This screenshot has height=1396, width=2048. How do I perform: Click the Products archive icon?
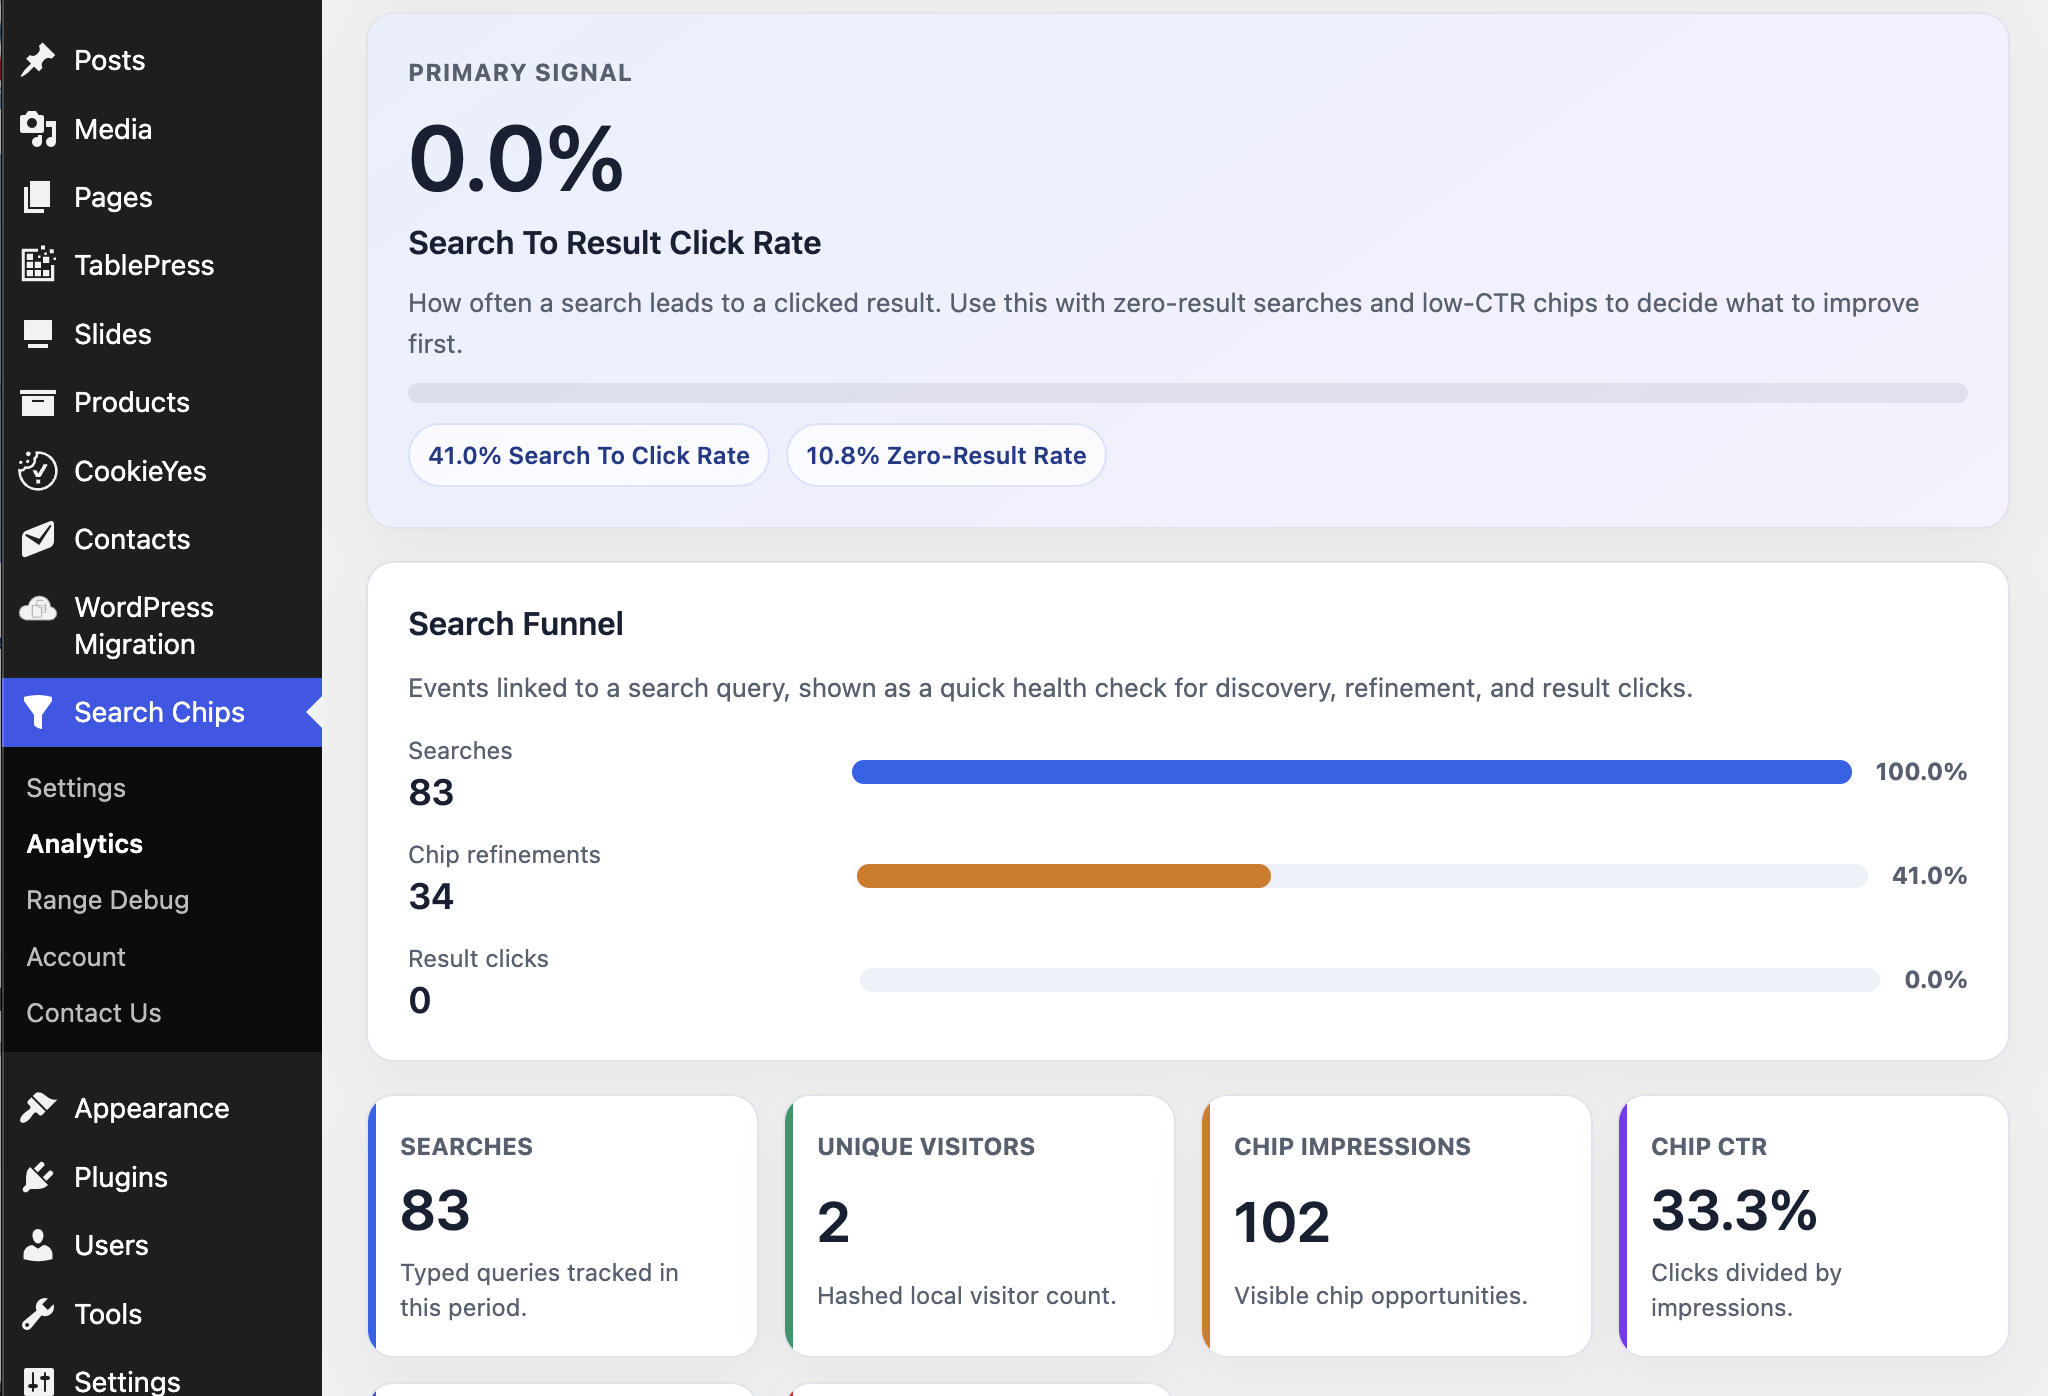coord(38,402)
